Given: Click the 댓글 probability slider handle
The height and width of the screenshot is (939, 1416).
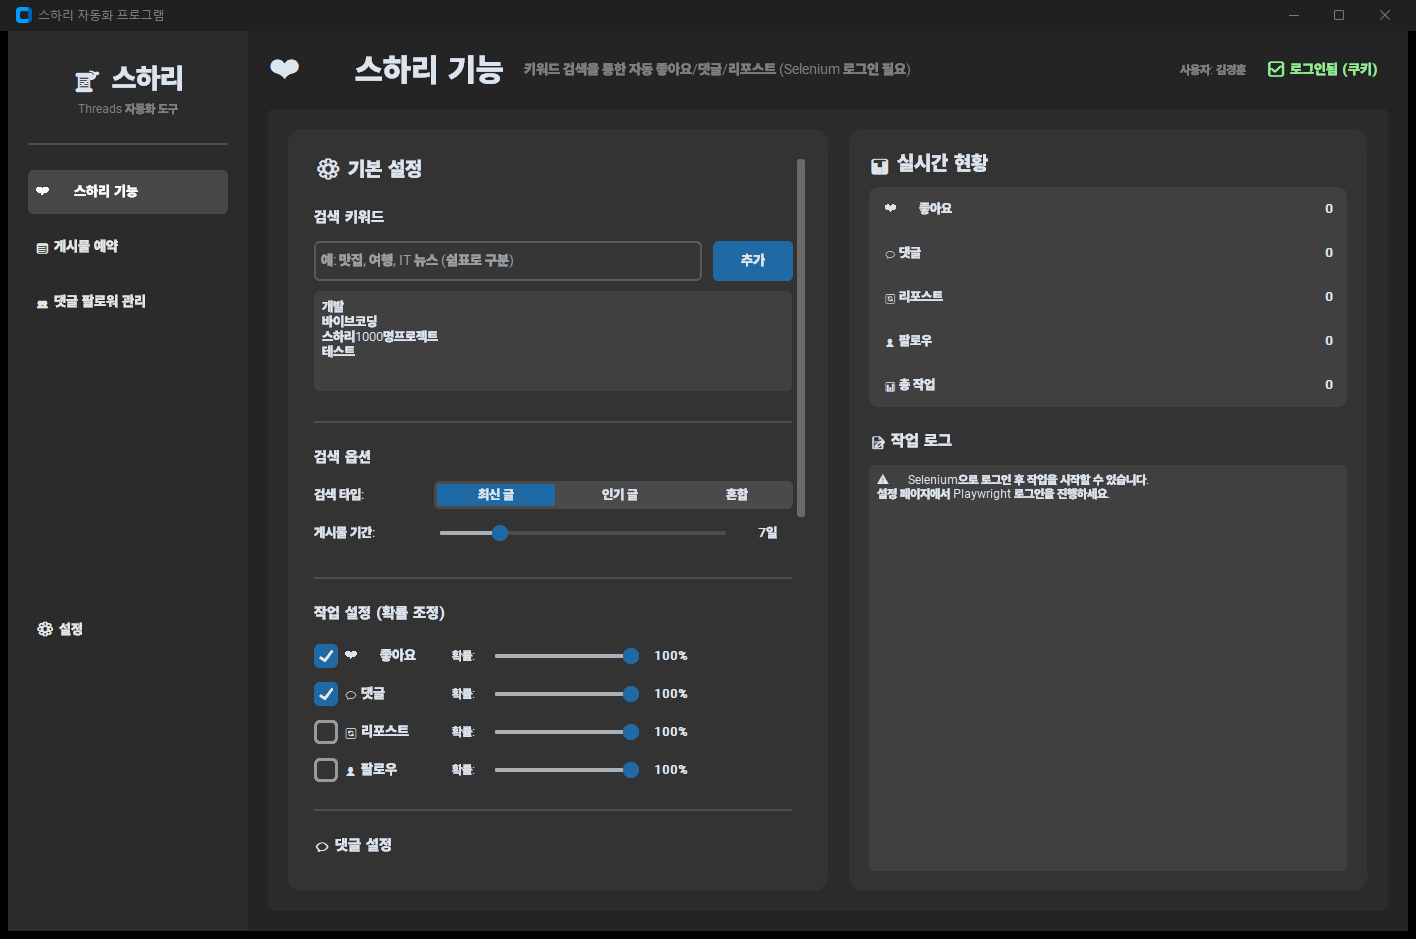Looking at the screenshot, I should pyautogui.click(x=631, y=694).
